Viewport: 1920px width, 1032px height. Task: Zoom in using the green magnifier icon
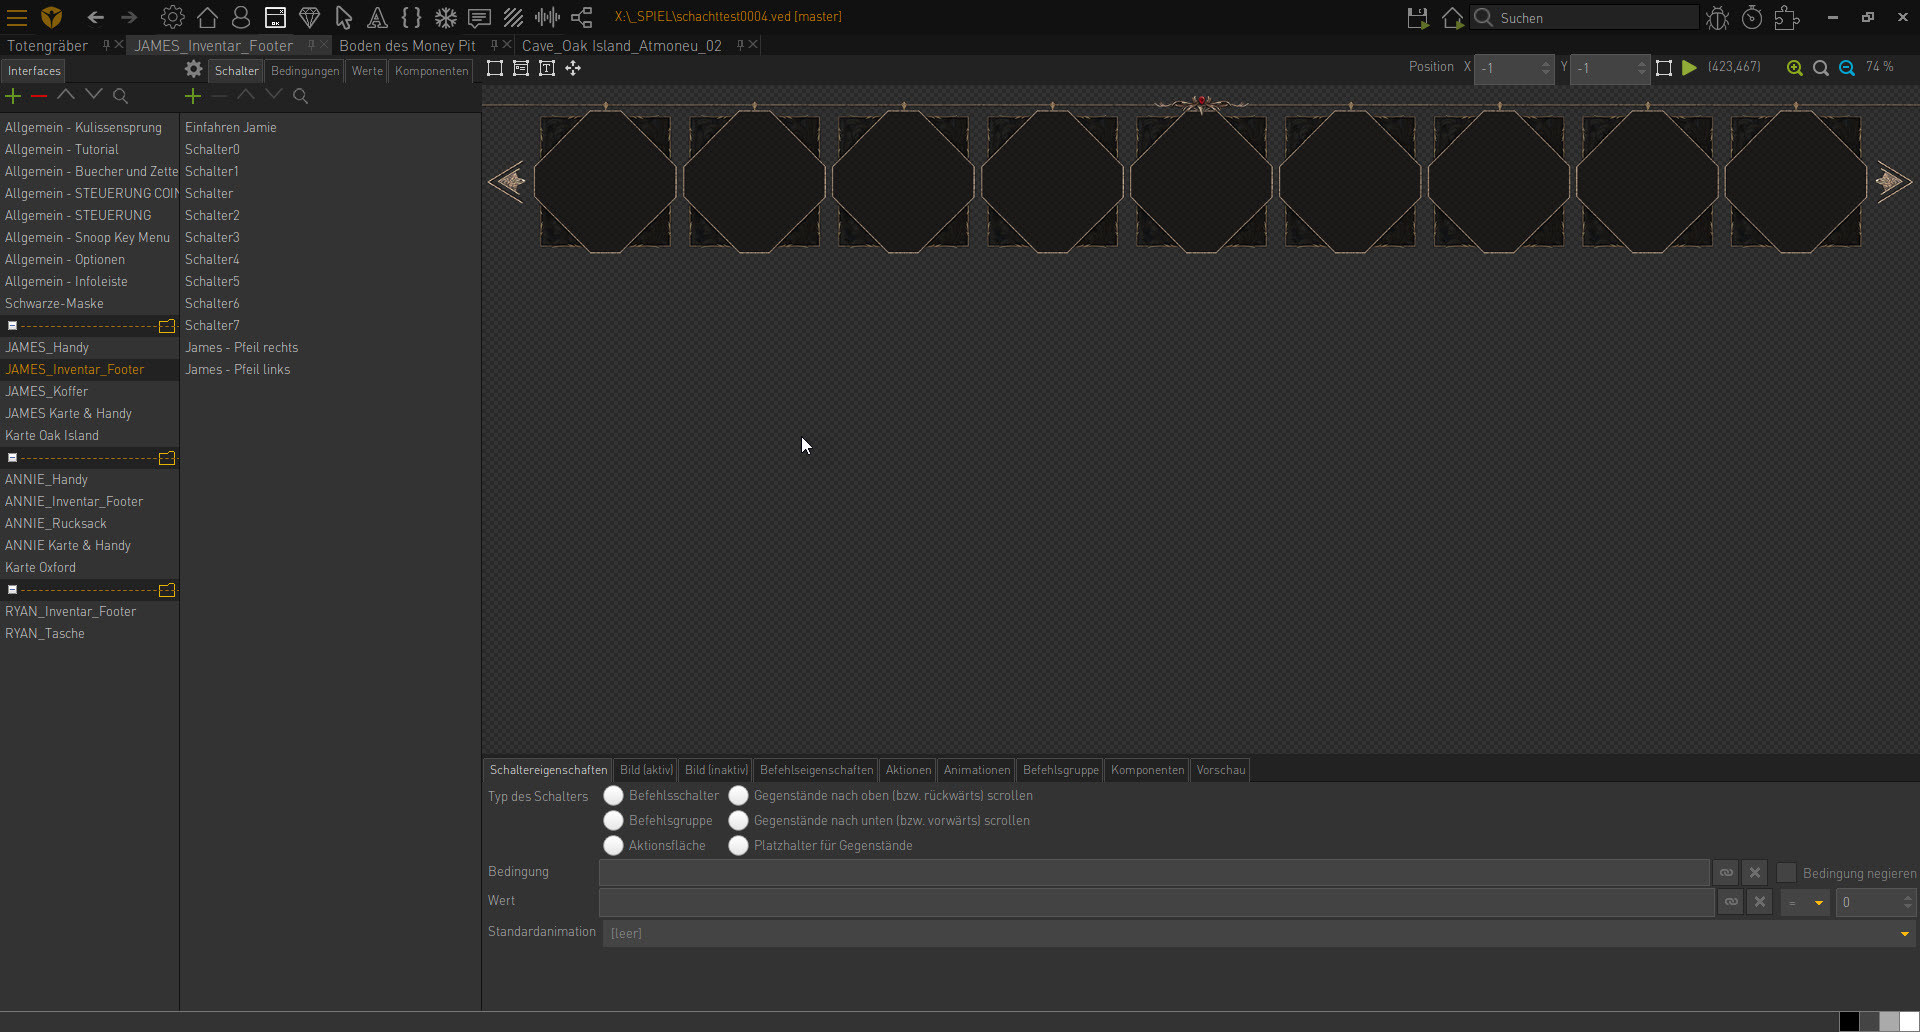coord(1795,68)
